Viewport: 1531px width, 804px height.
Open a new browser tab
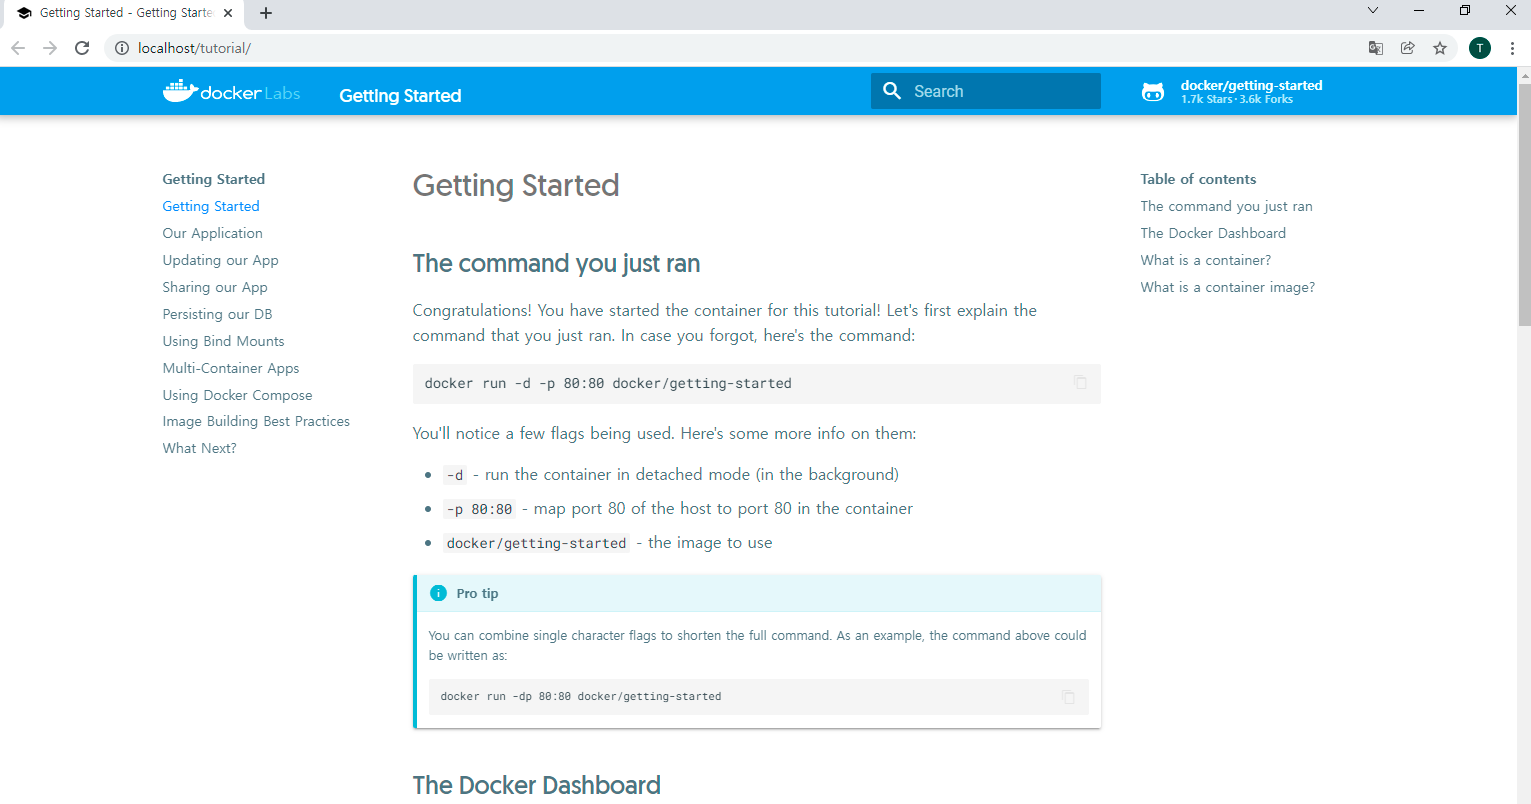[266, 13]
